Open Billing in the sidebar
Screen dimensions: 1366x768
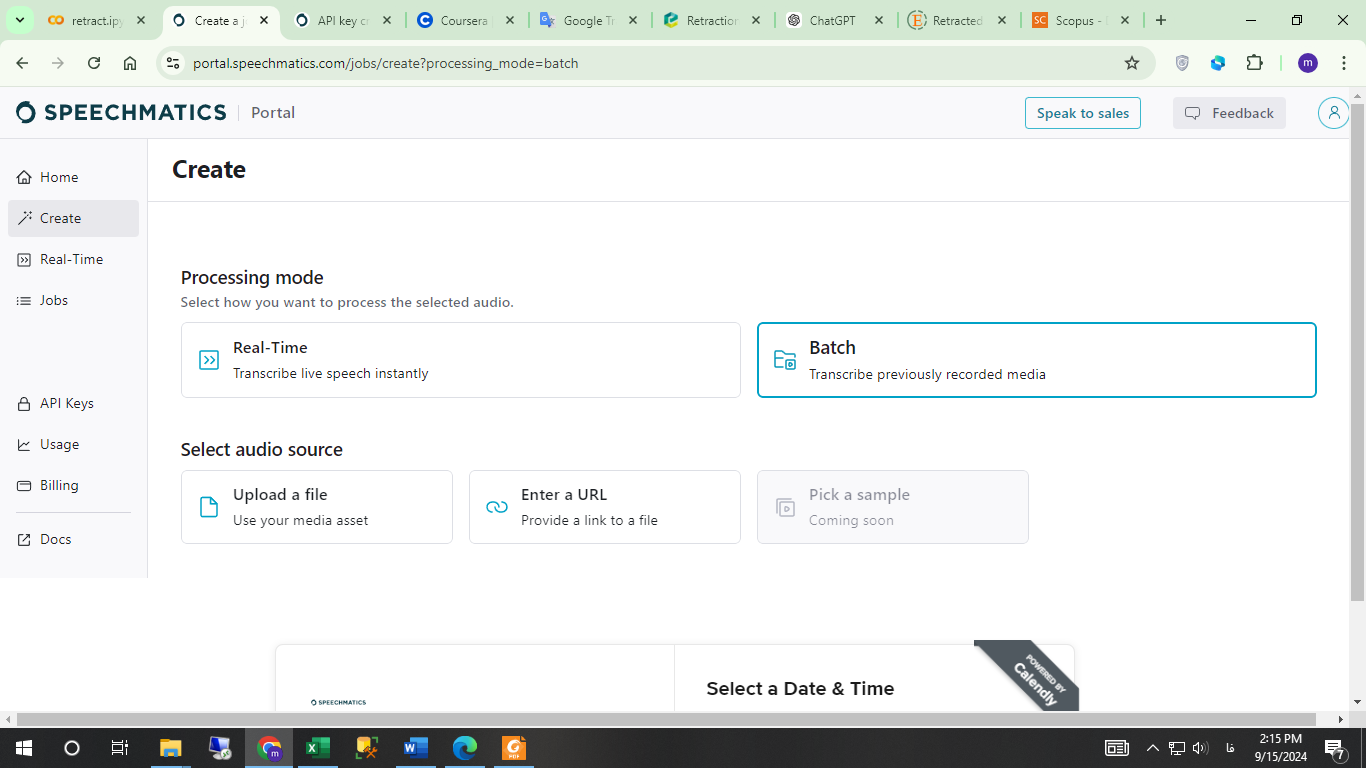coord(73,485)
